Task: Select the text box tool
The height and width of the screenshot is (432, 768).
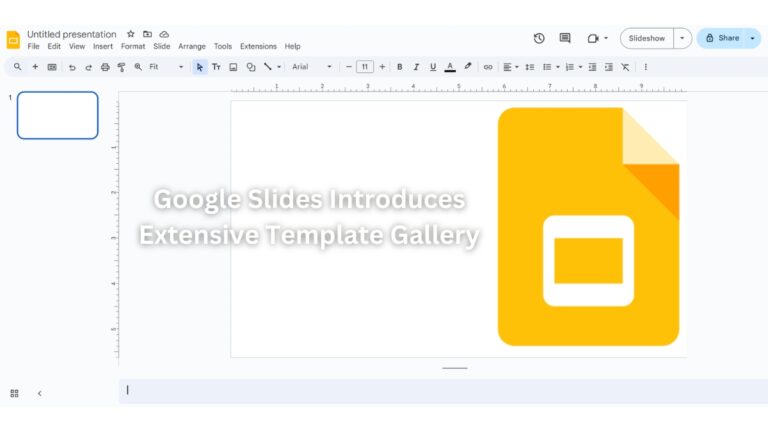Action: point(216,67)
